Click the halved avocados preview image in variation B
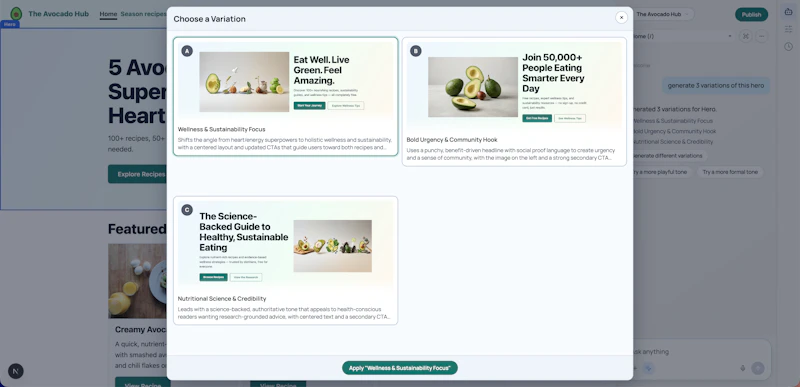The height and width of the screenshot is (387, 800). [472, 87]
